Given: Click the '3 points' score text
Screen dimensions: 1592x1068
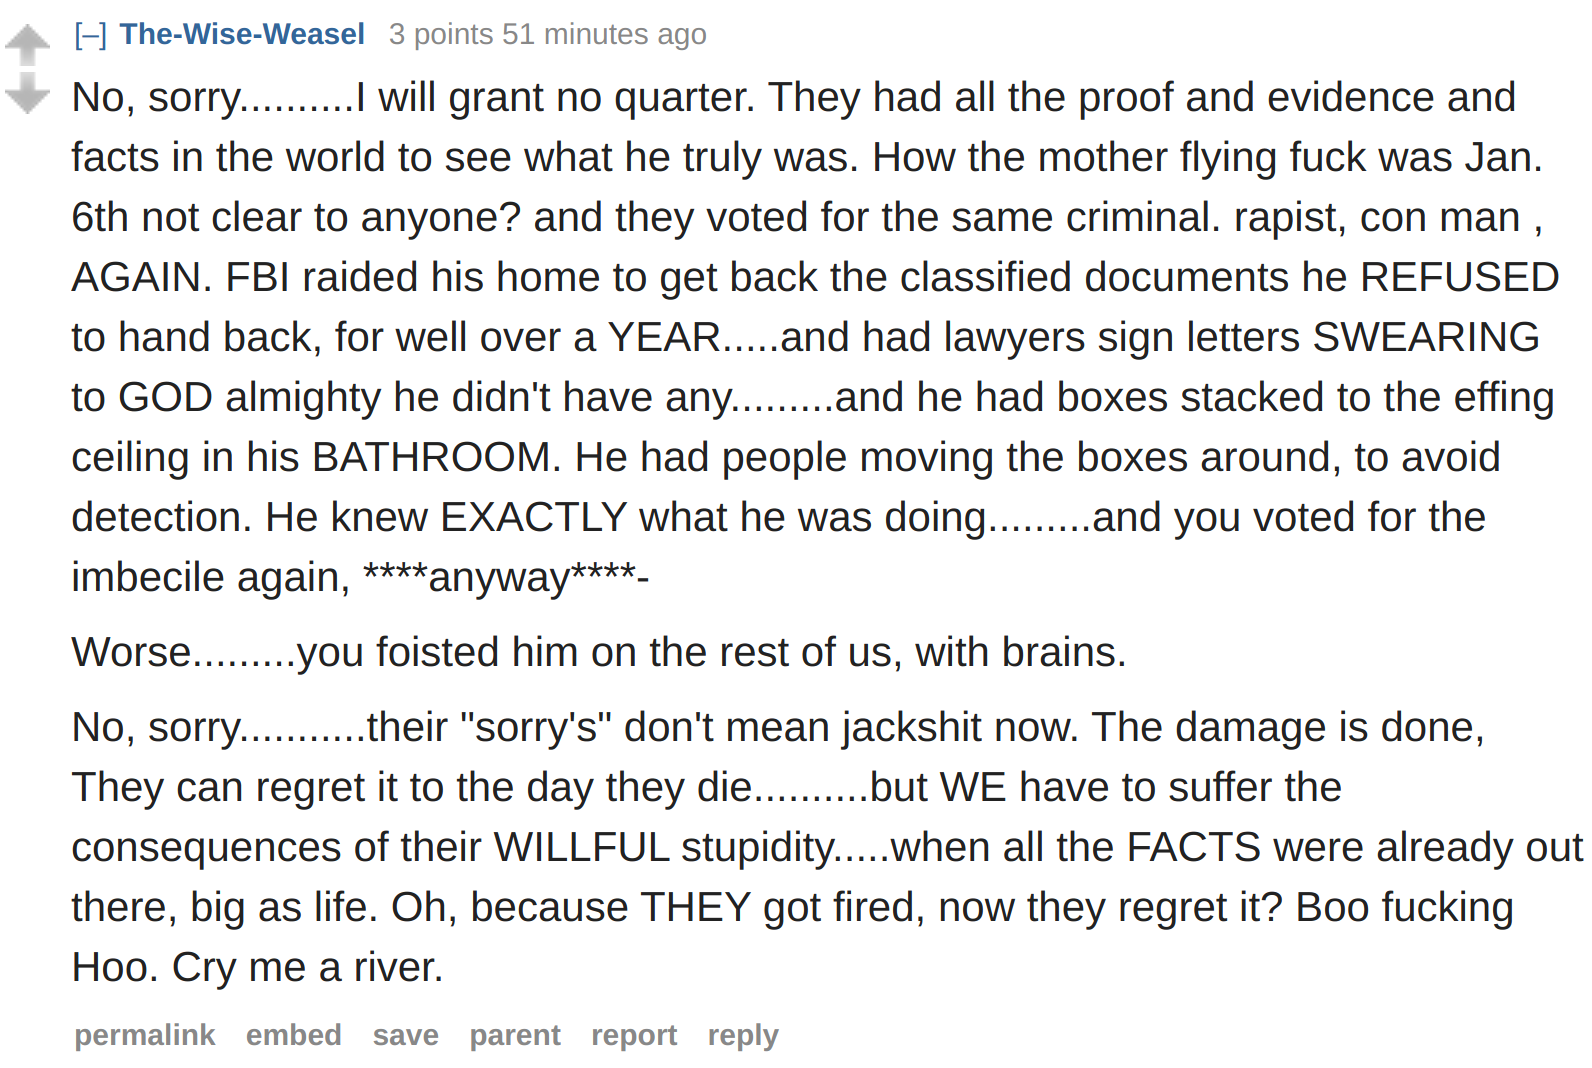Looking at the screenshot, I should coord(441,34).
